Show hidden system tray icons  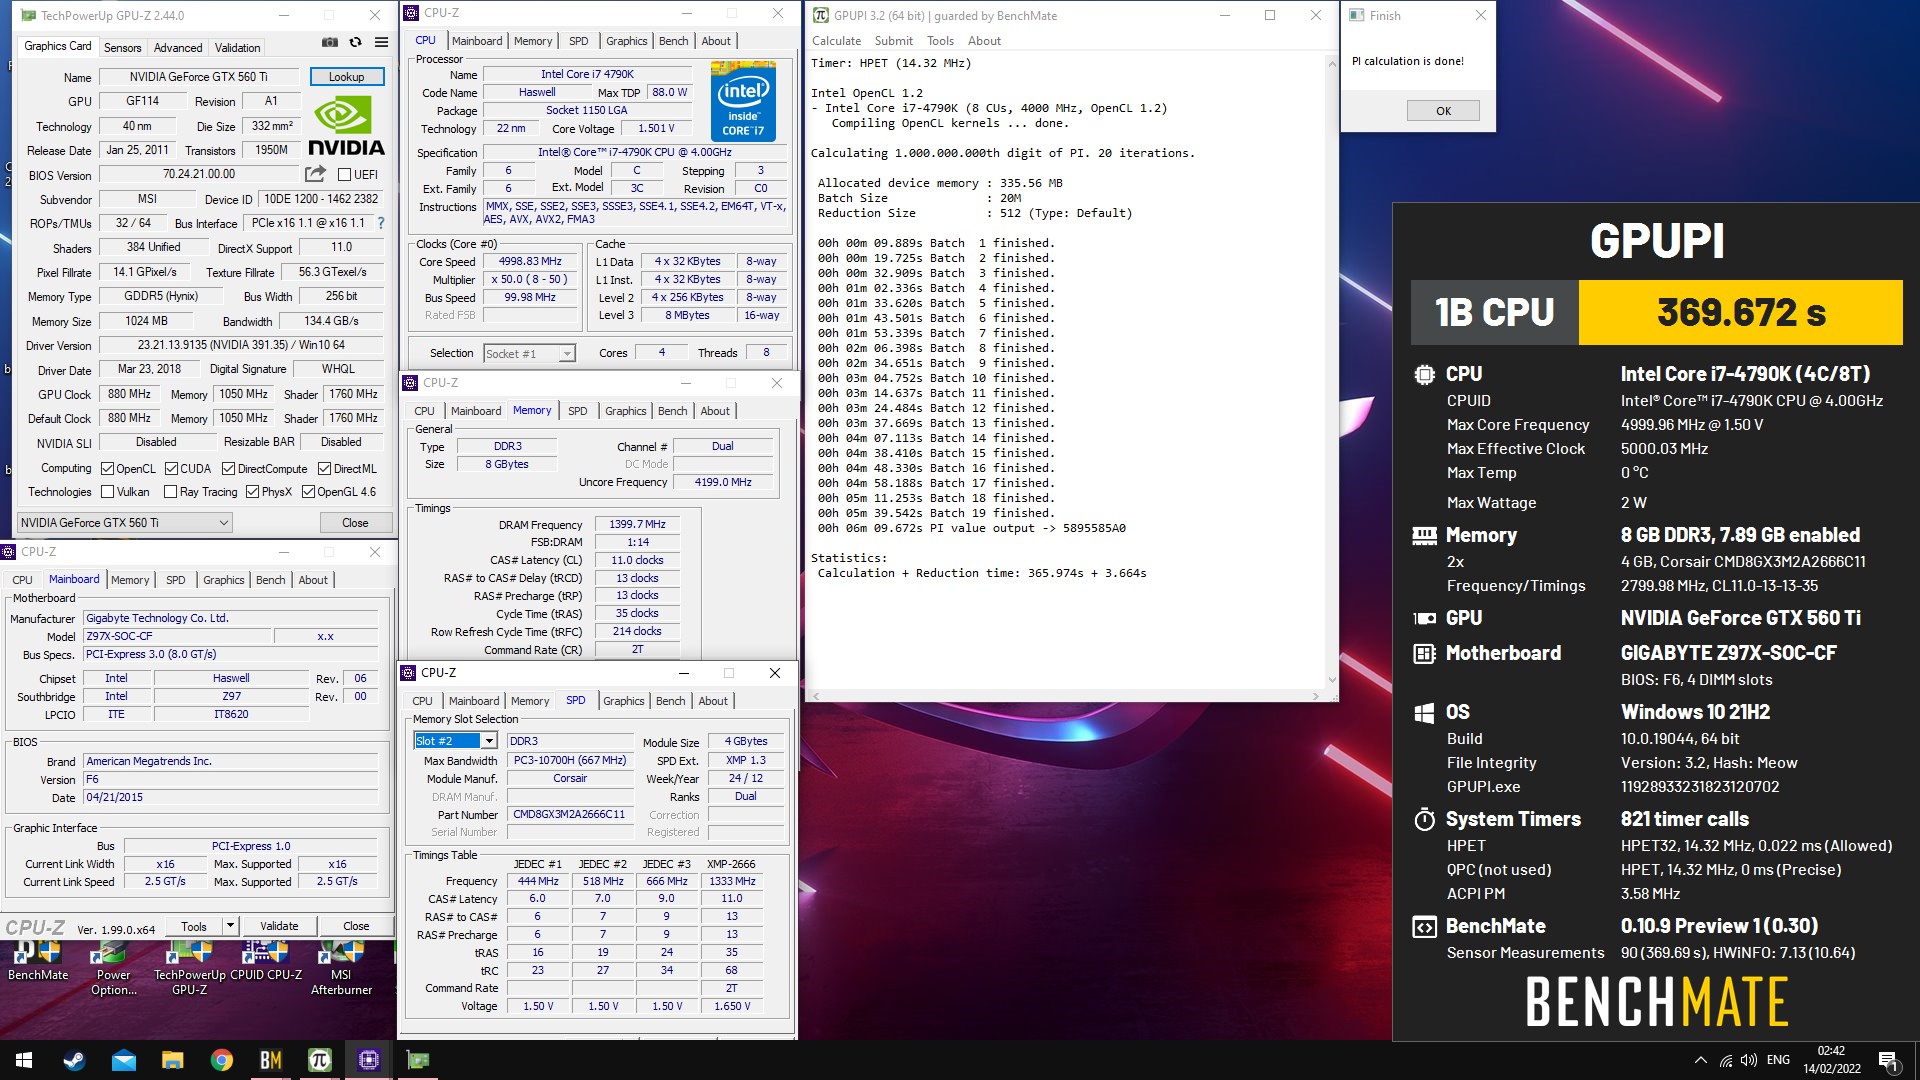click(1700, 1060)
